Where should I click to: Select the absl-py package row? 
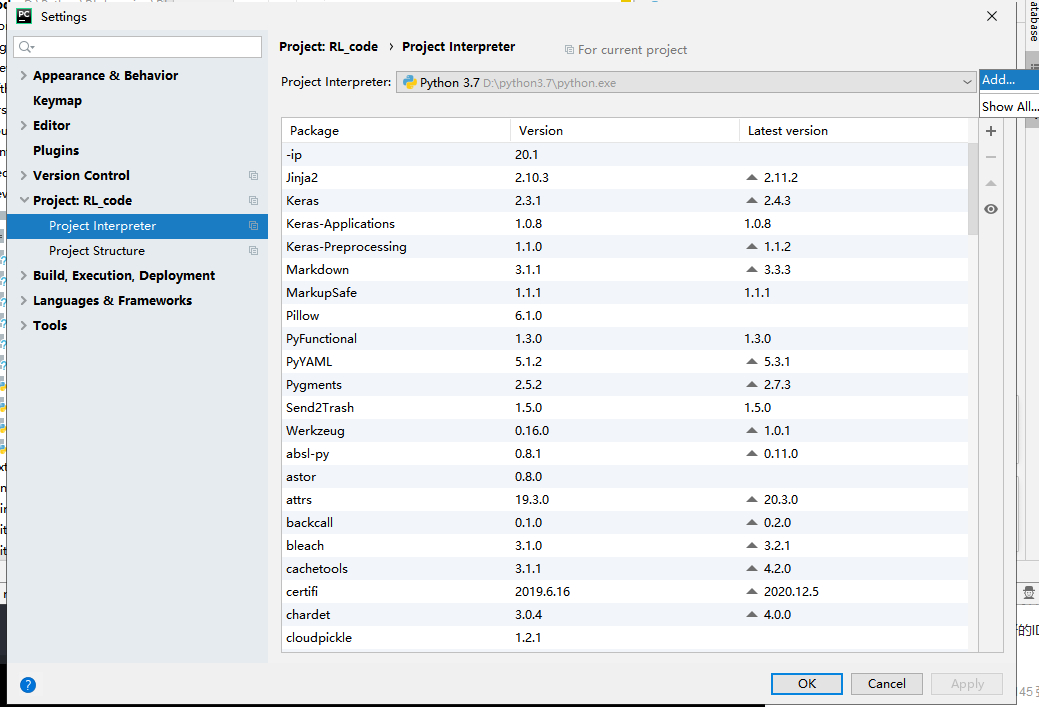625,453
